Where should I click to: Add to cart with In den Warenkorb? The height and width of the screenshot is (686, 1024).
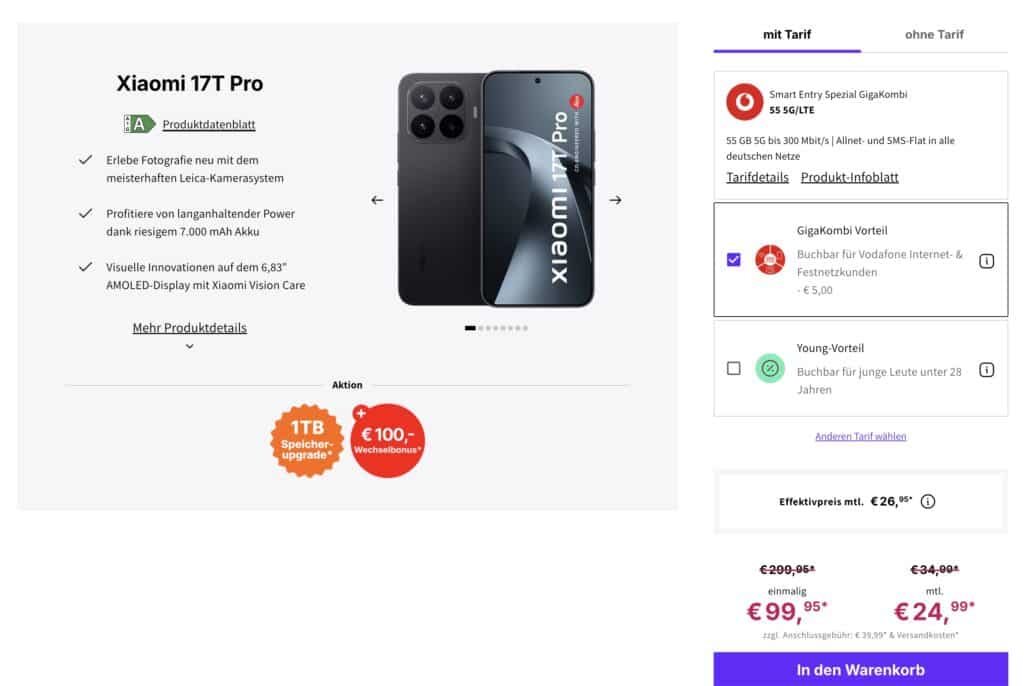coord(860,670)
